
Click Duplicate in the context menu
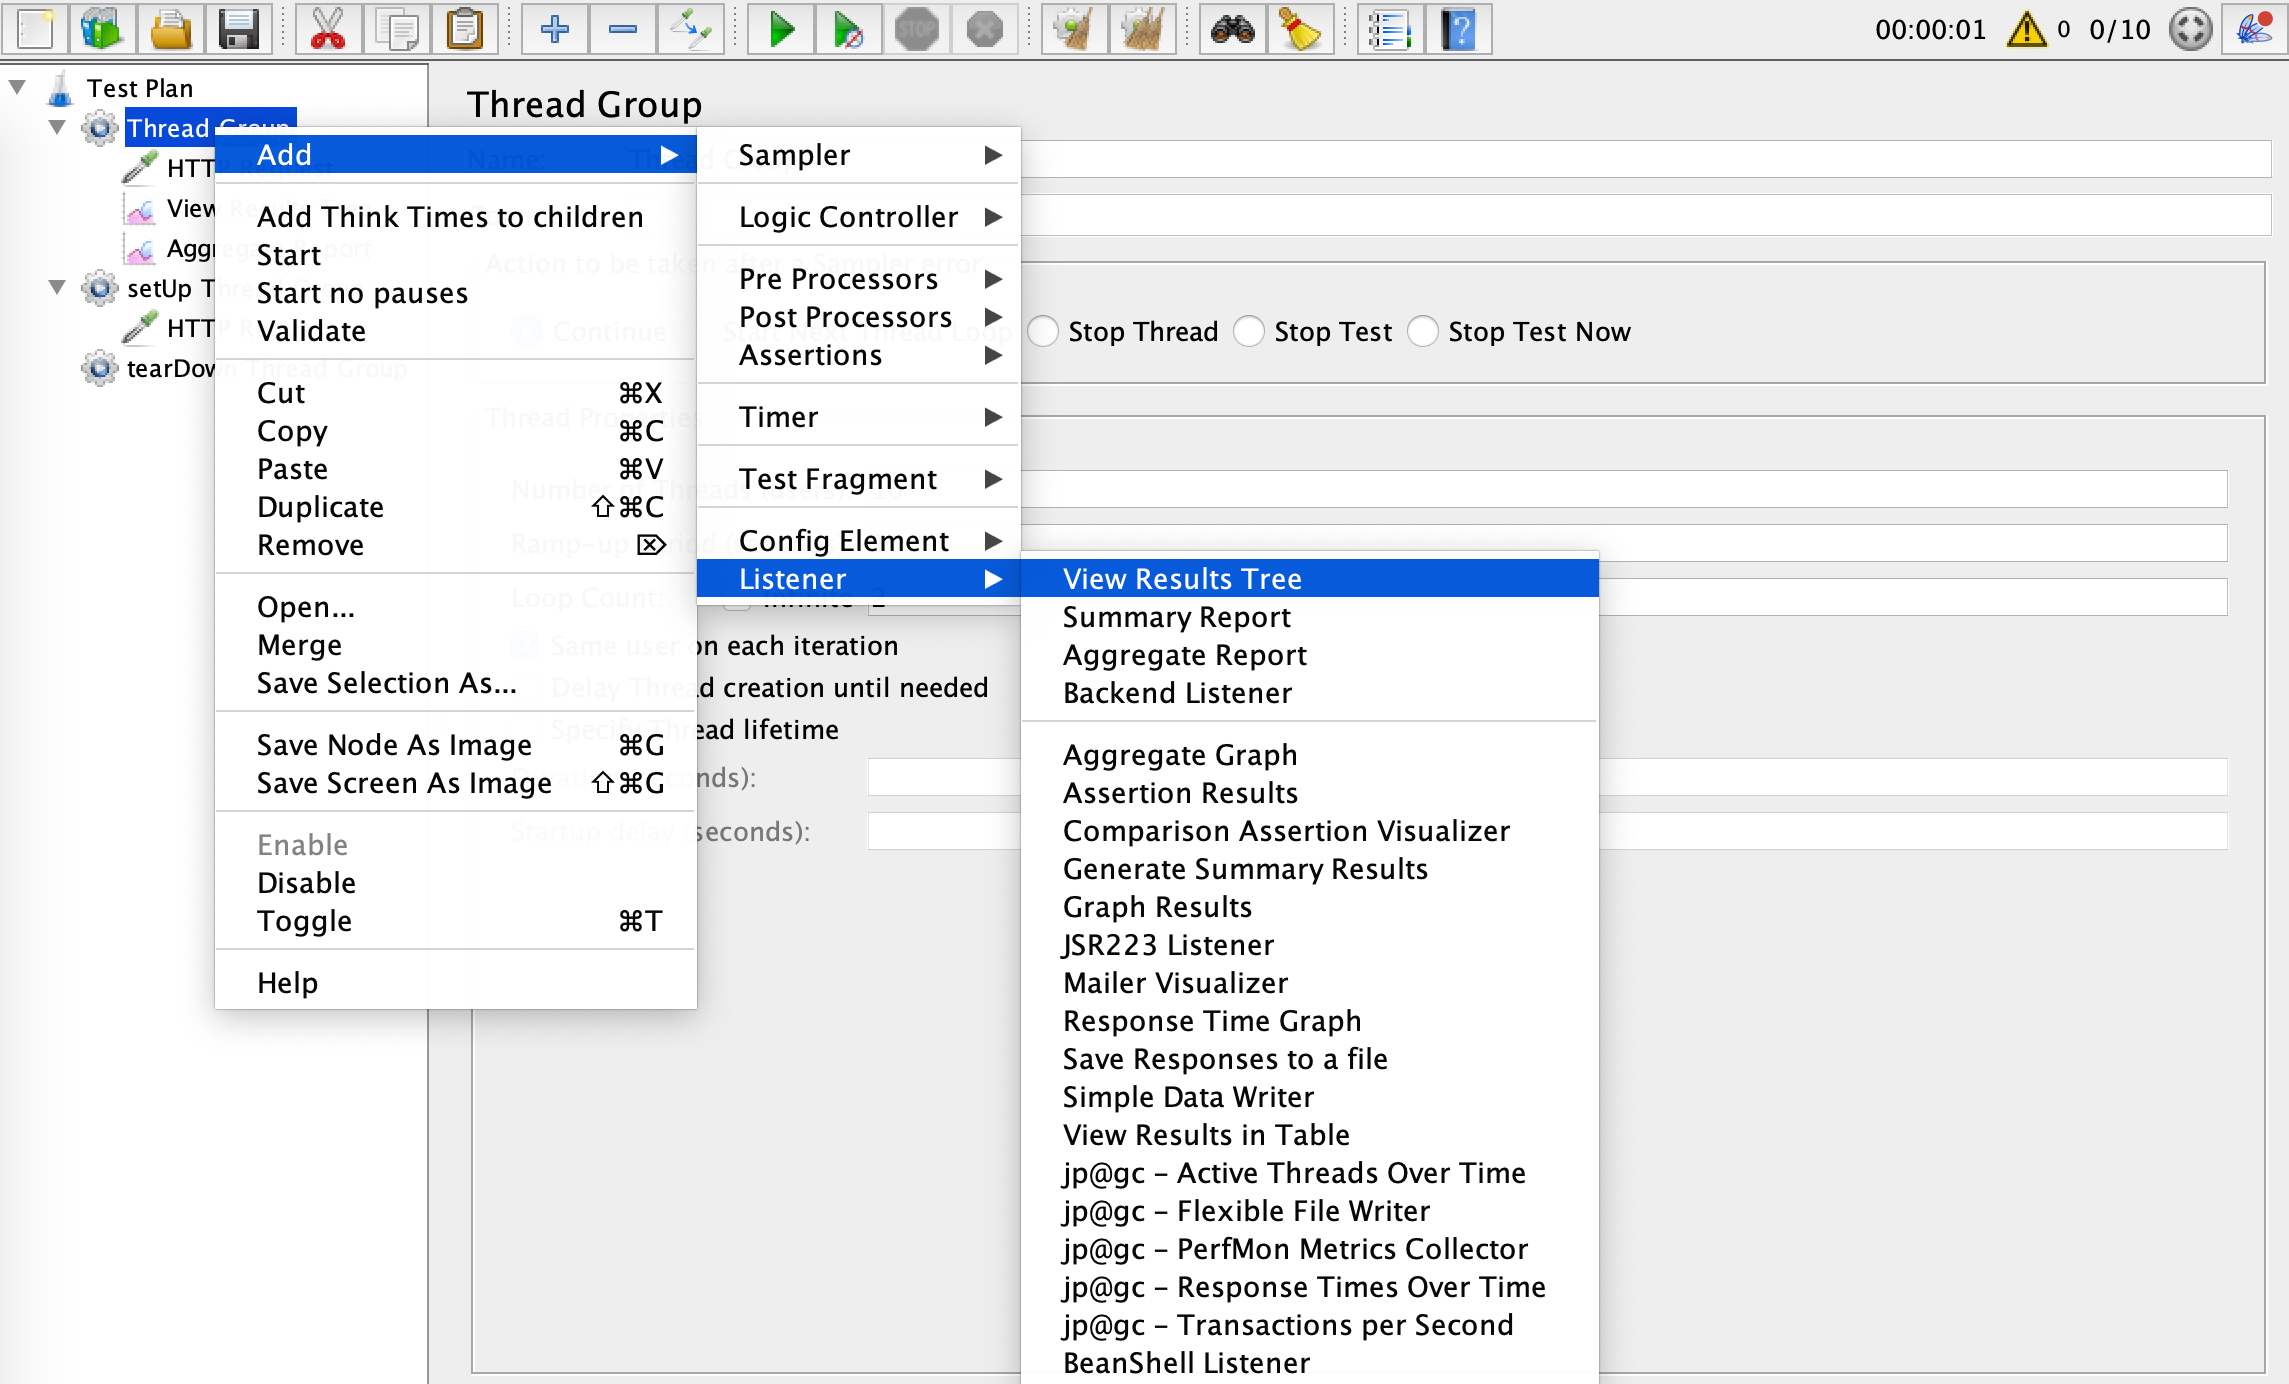pyautogui.click(x=320, y=507)
